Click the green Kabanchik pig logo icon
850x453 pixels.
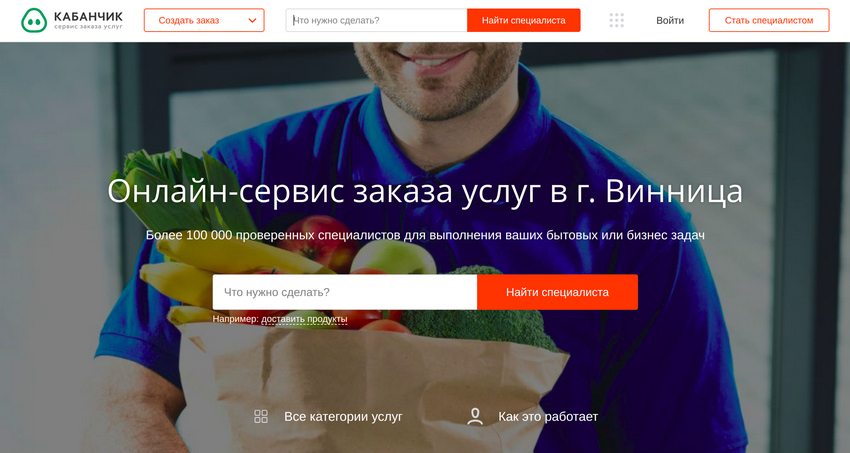(x=34, y=21)
